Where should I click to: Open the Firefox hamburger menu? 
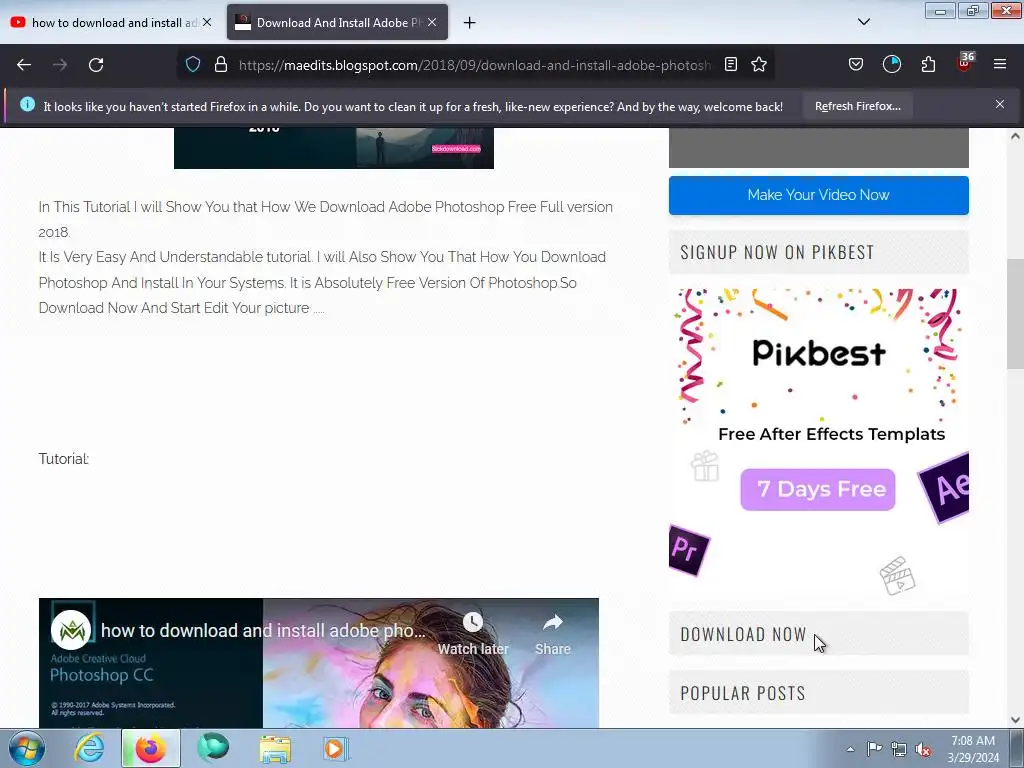pos(1000,65)
